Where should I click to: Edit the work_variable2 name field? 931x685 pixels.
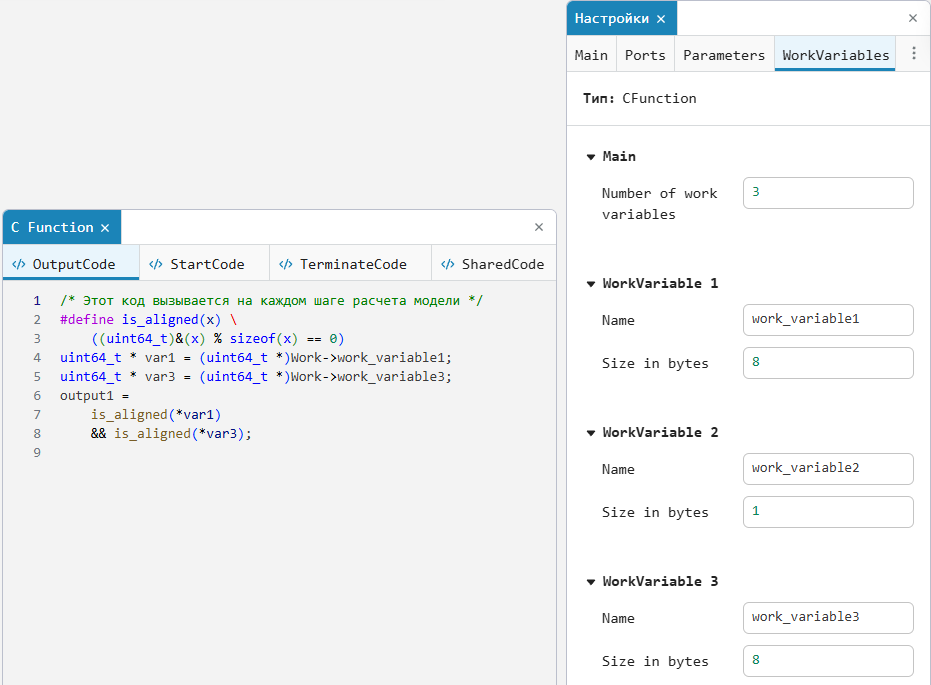[828, 468]
